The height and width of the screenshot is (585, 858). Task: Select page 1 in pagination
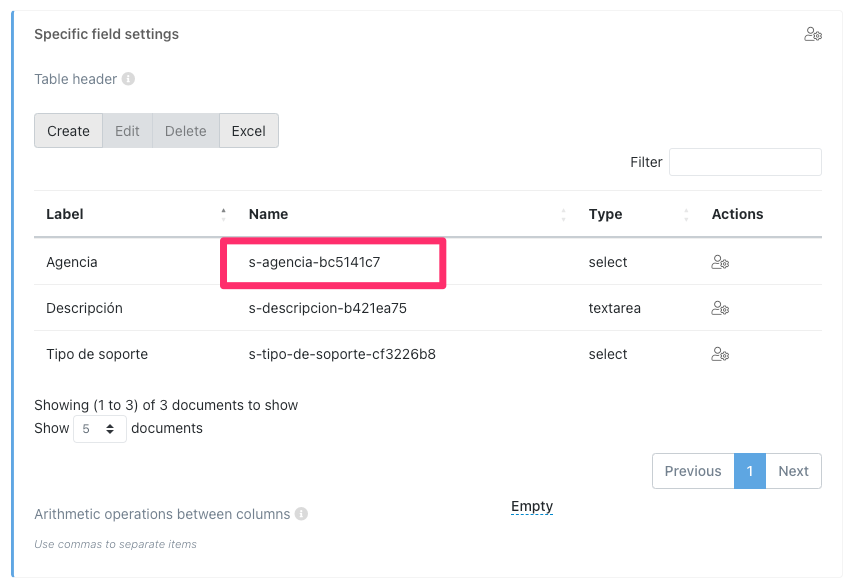[x=749, y=471]
